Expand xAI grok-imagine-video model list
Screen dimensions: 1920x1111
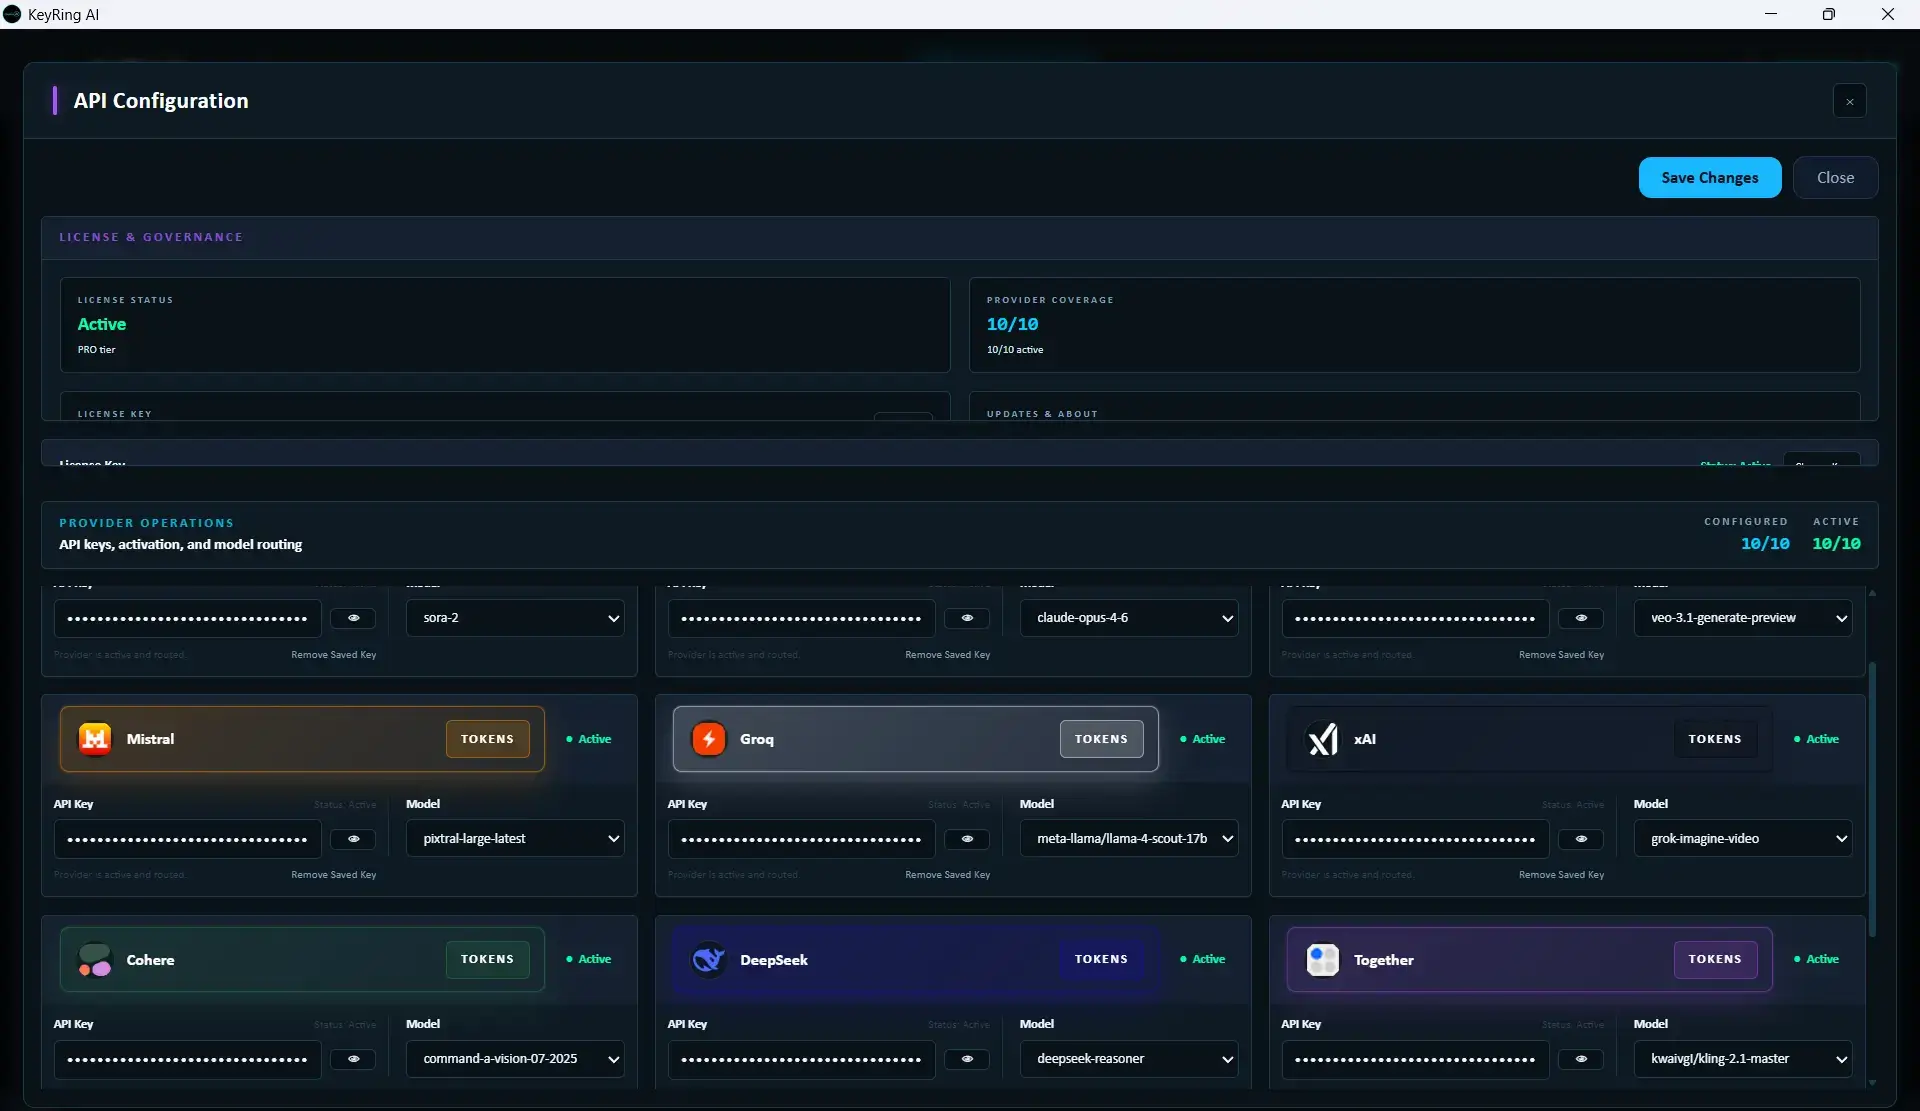click(x=1743, y=839)
